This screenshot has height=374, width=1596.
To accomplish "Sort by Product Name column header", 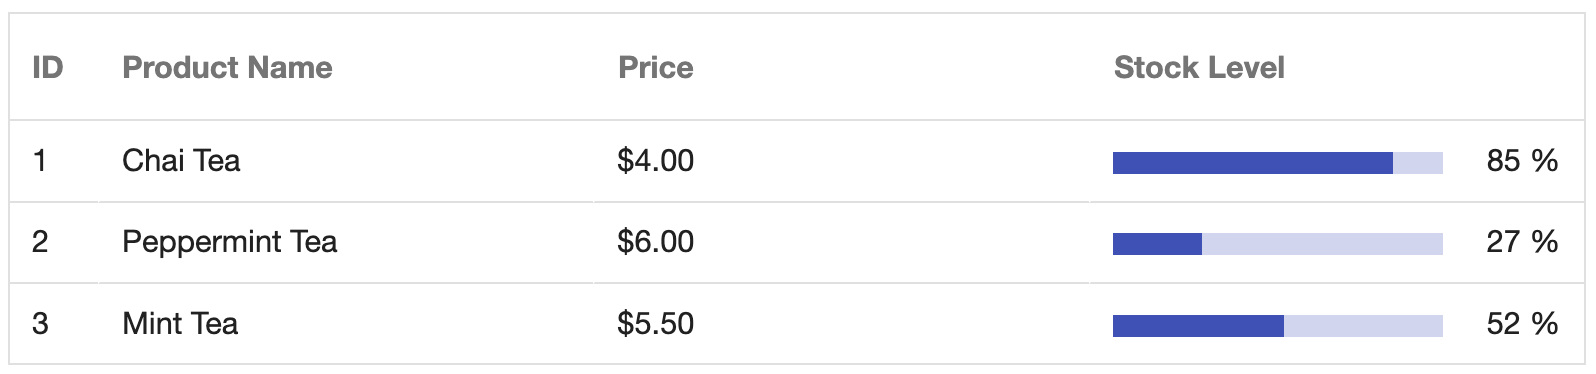I will (x=227, y=68).
